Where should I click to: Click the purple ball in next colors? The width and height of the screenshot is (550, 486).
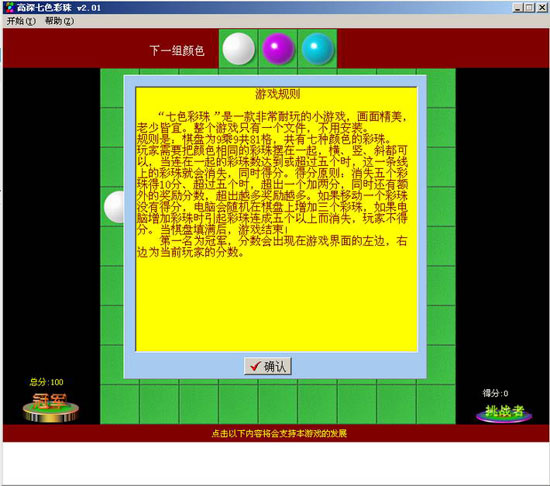pos(278,49)
